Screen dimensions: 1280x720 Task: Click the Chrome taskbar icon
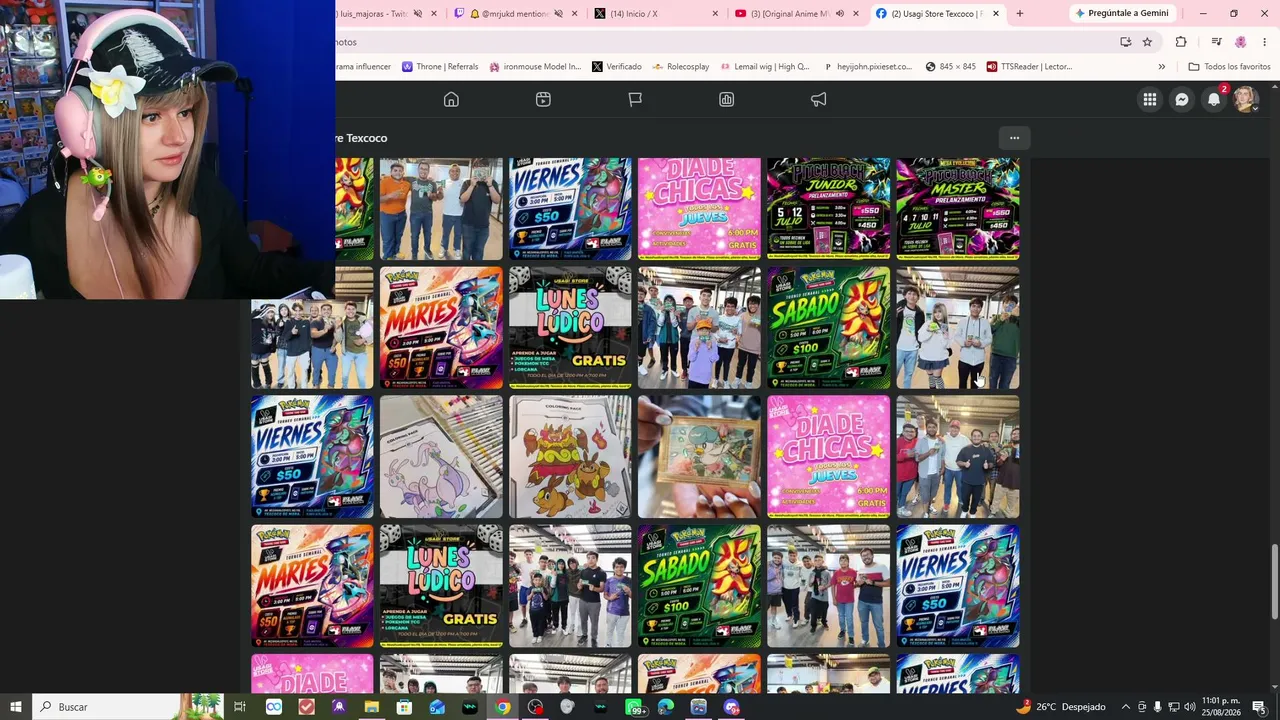502,707
